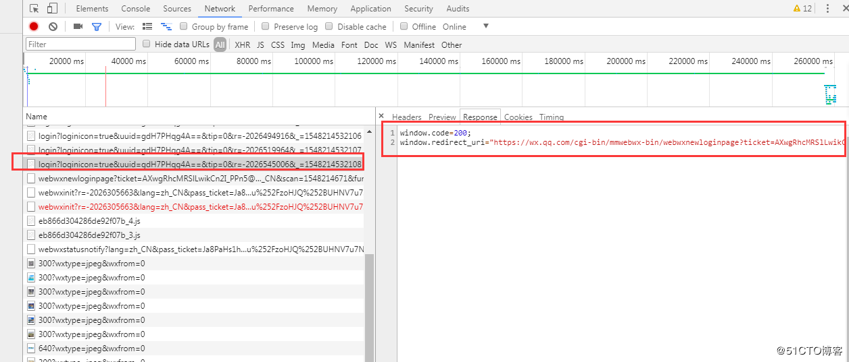The height and width of the screenshot is (362, 849).
Task: Open the Elements panel tab
Action: click(92, 9)
